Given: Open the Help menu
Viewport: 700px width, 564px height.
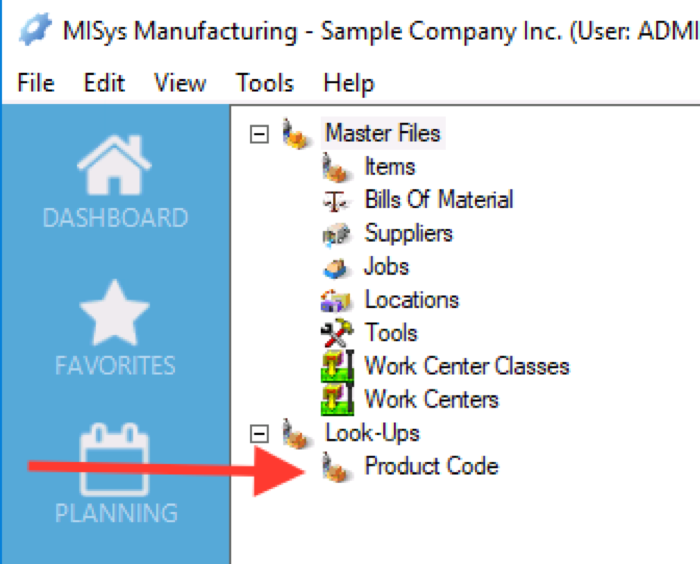Looking at the screenshot, I should pos(349,83).
